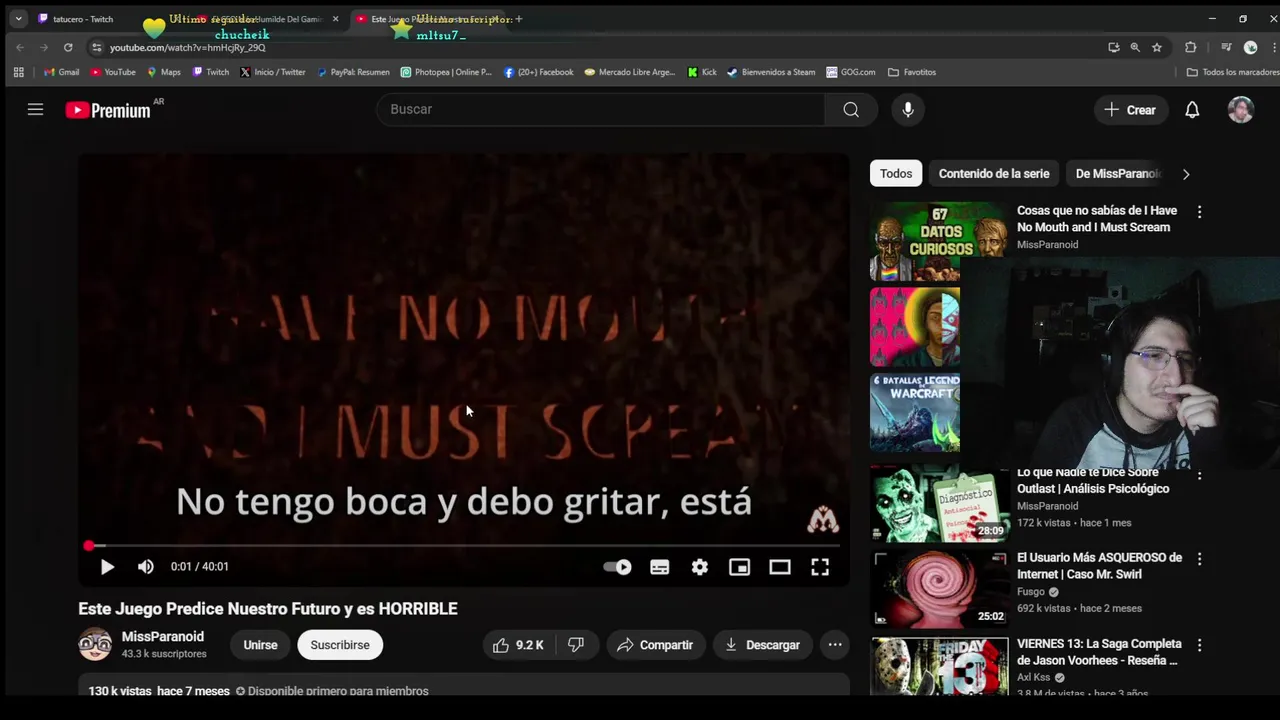Open the Todos los marcadores folder

pyautogui.click(x=1232, y=72)
